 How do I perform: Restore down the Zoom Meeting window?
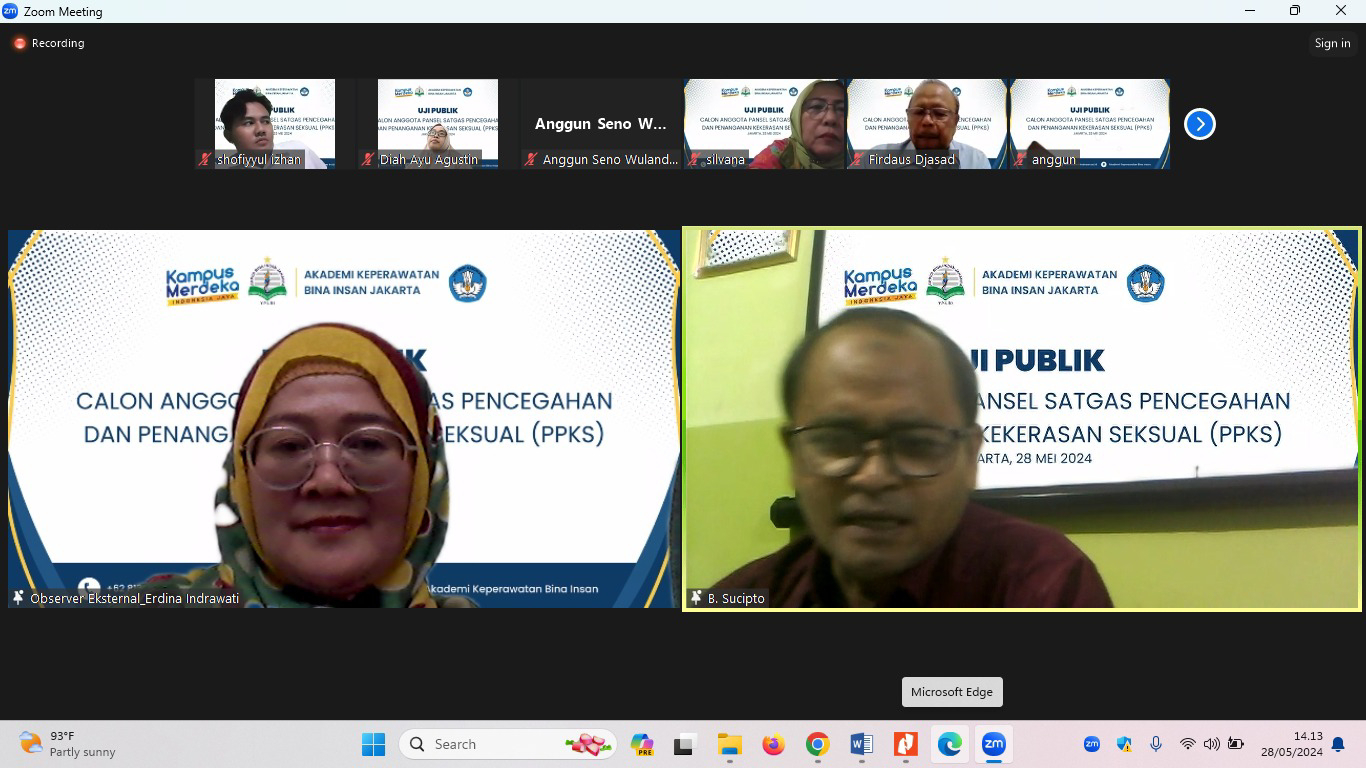click(x=1295, y=11)
